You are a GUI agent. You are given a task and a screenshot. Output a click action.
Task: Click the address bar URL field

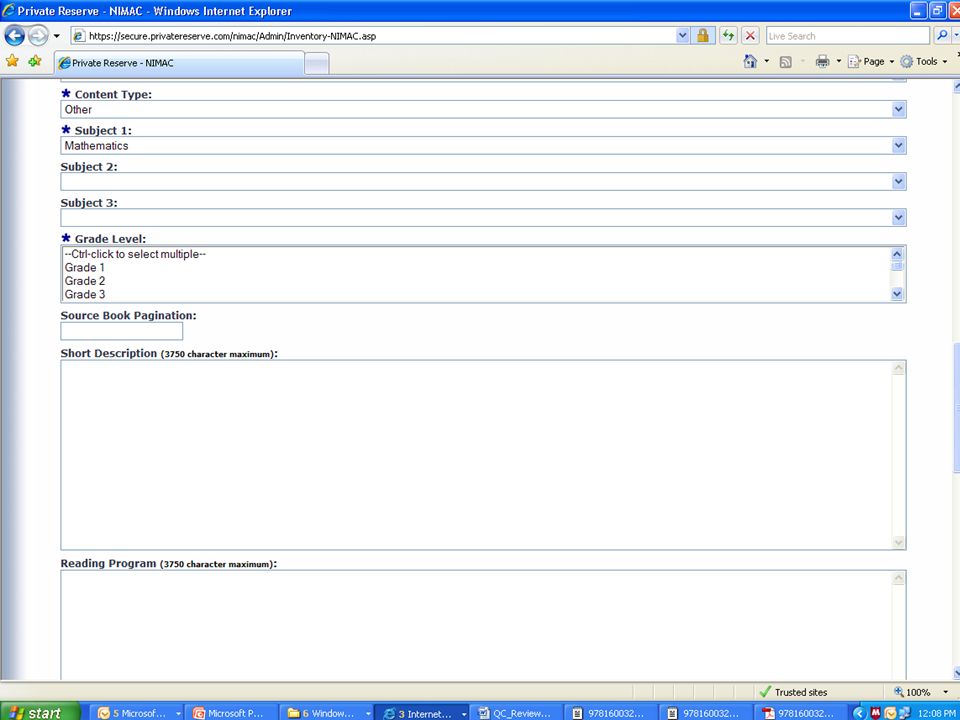coord(373,36)
